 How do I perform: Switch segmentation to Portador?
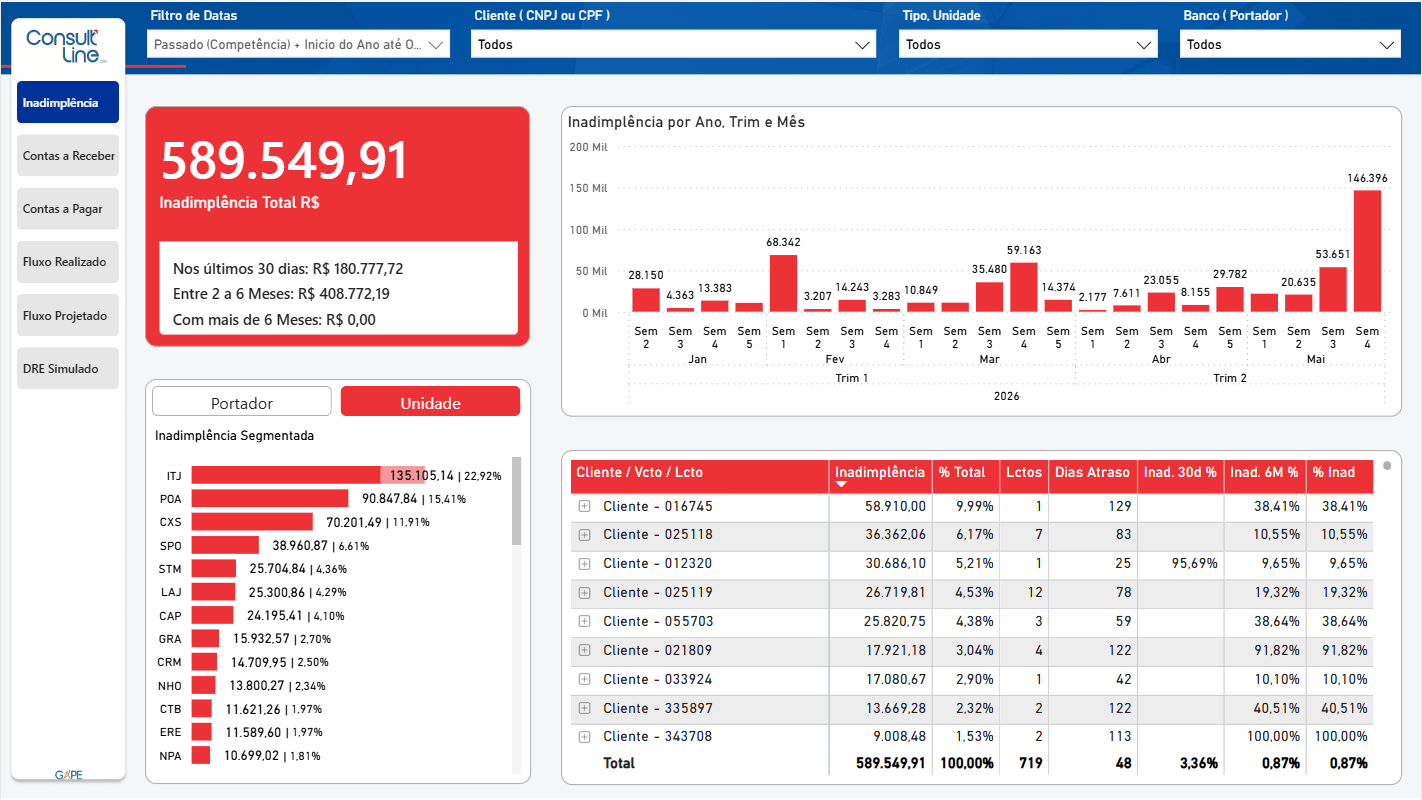pyautogui.click(x=242, y=402)
